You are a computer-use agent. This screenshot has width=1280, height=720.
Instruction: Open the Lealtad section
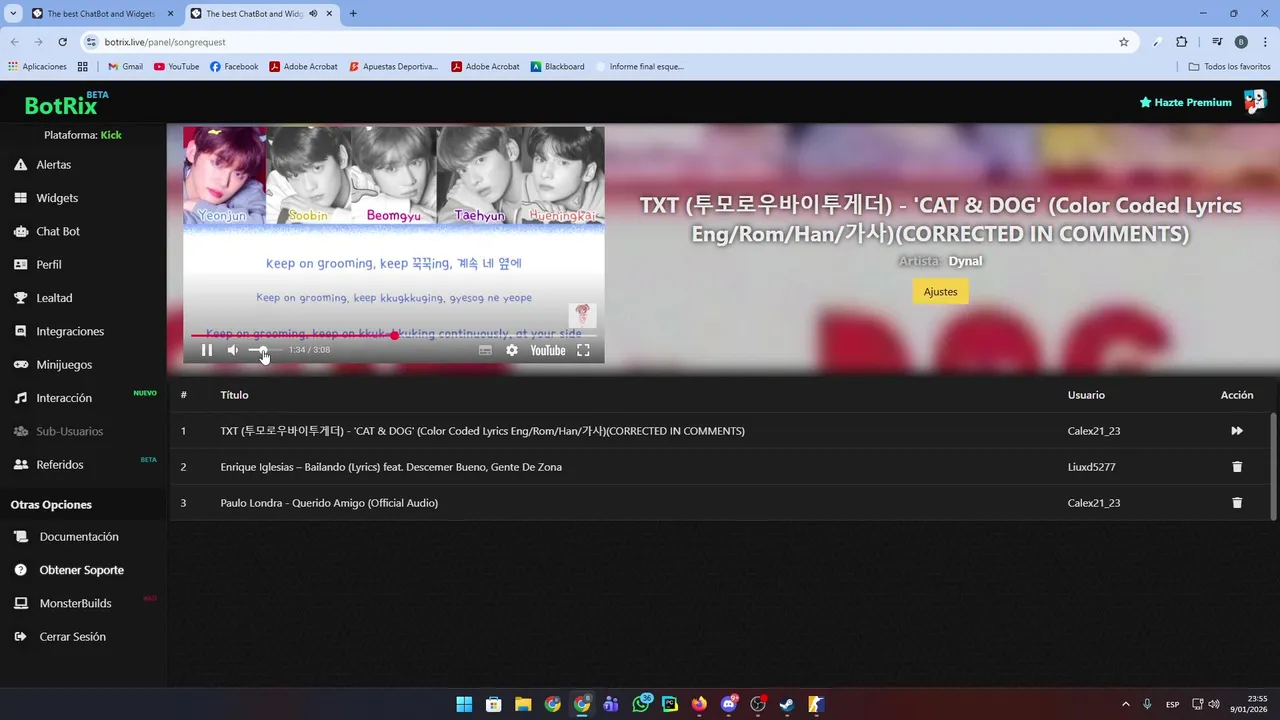tap(54, 298)
